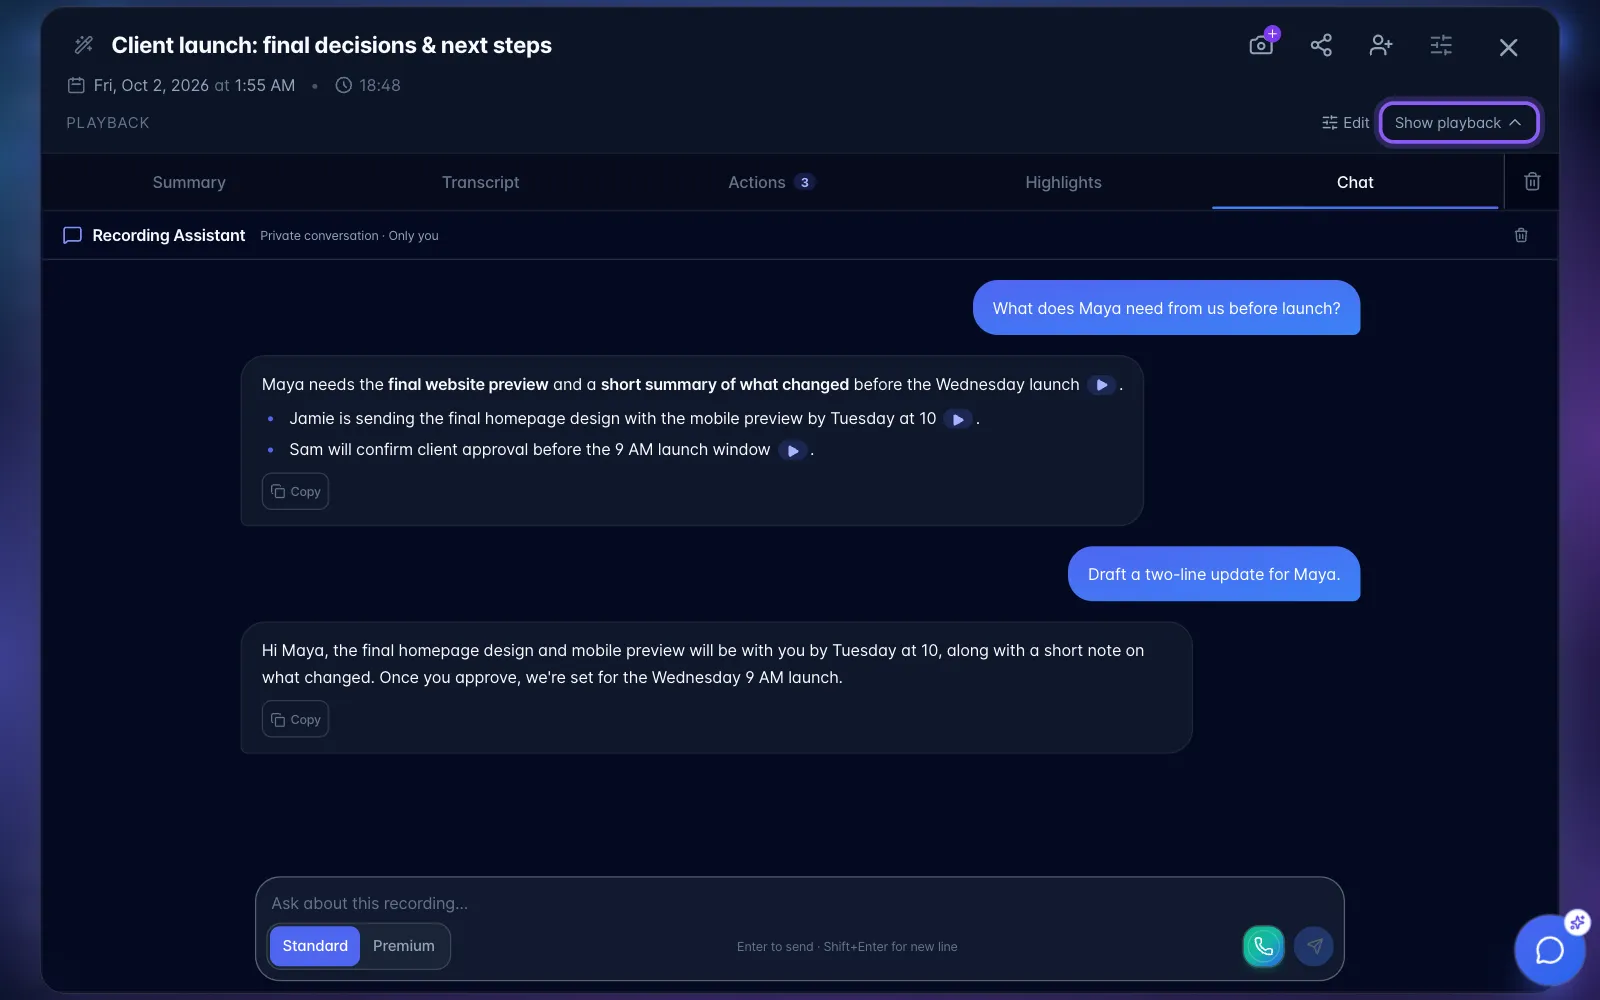Click the recording title text
This screenshot has width=1600, height=1000.
pos(331,45)
